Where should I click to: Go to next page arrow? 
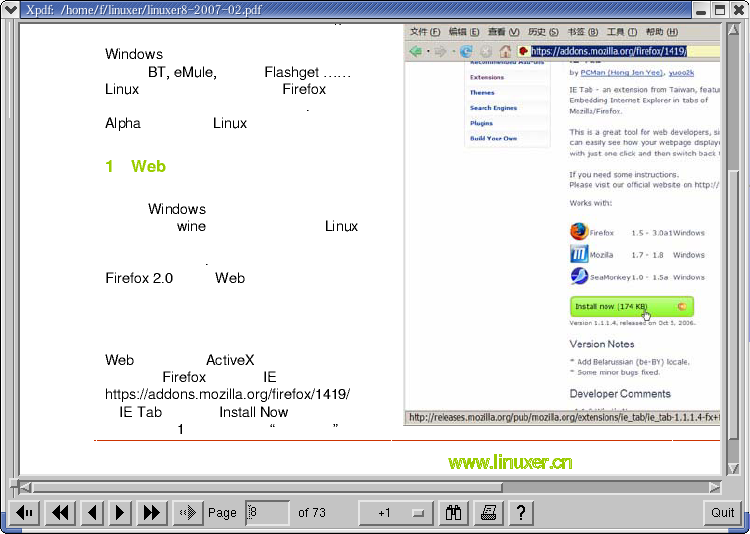point(120,513)
